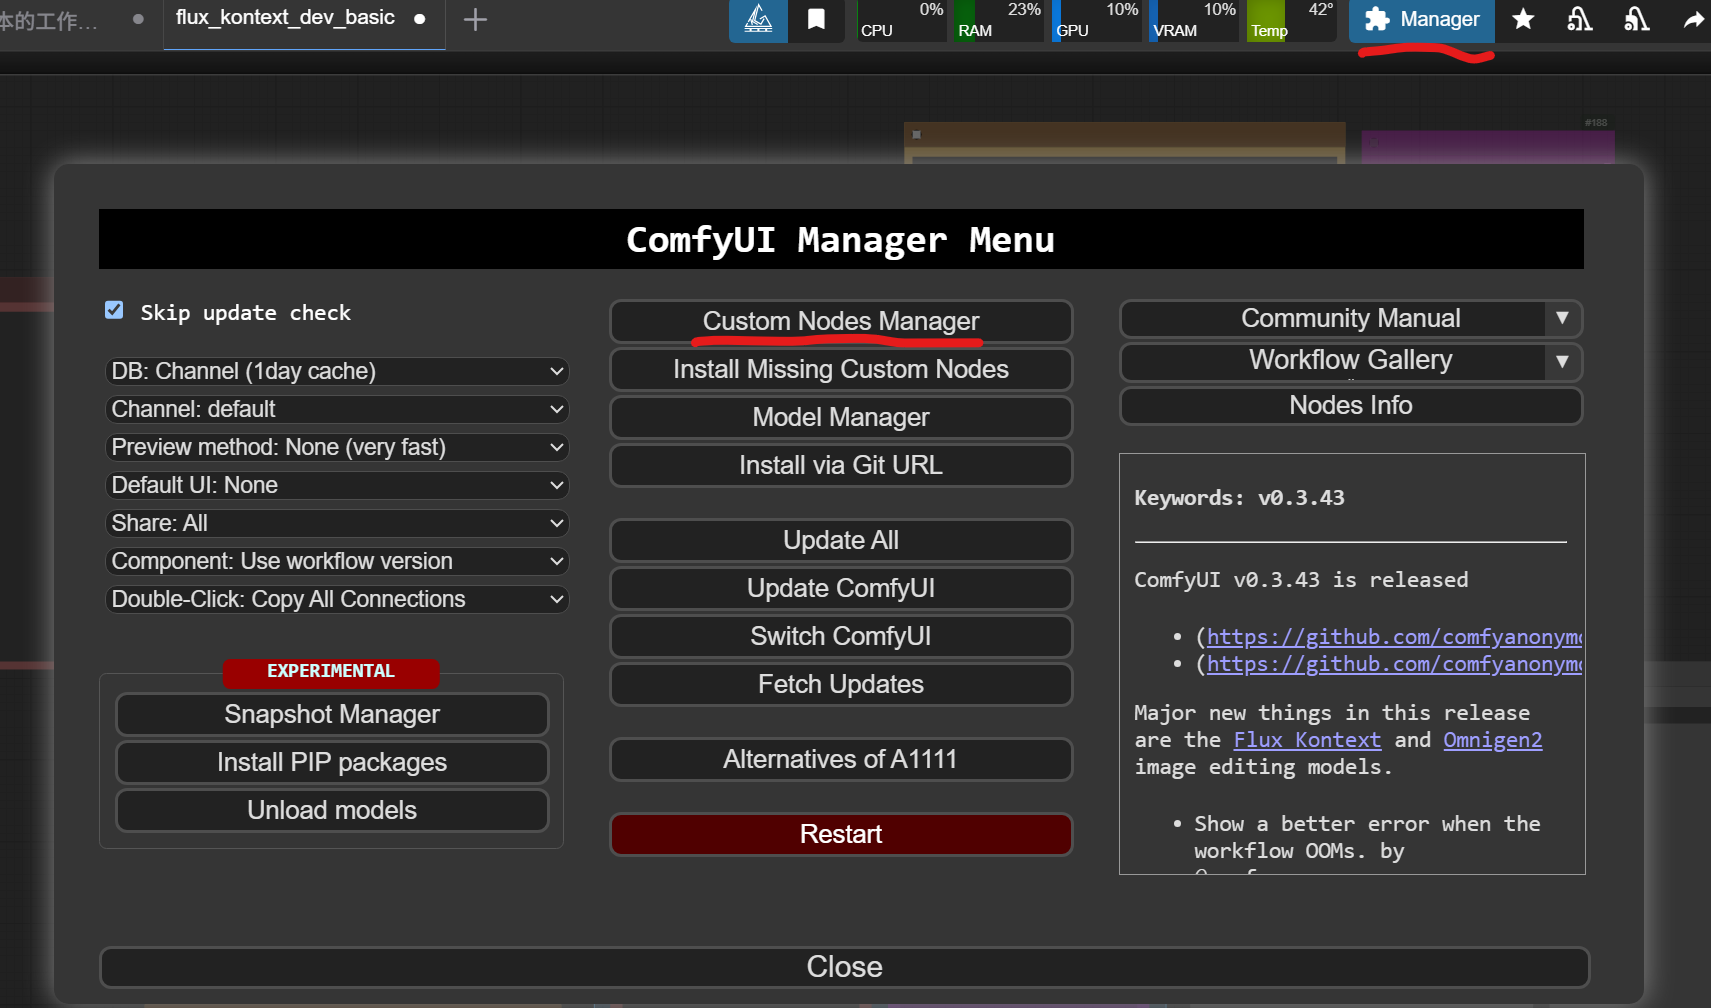
Task: Click Fetch Updates button
Action: click(841, 684)
